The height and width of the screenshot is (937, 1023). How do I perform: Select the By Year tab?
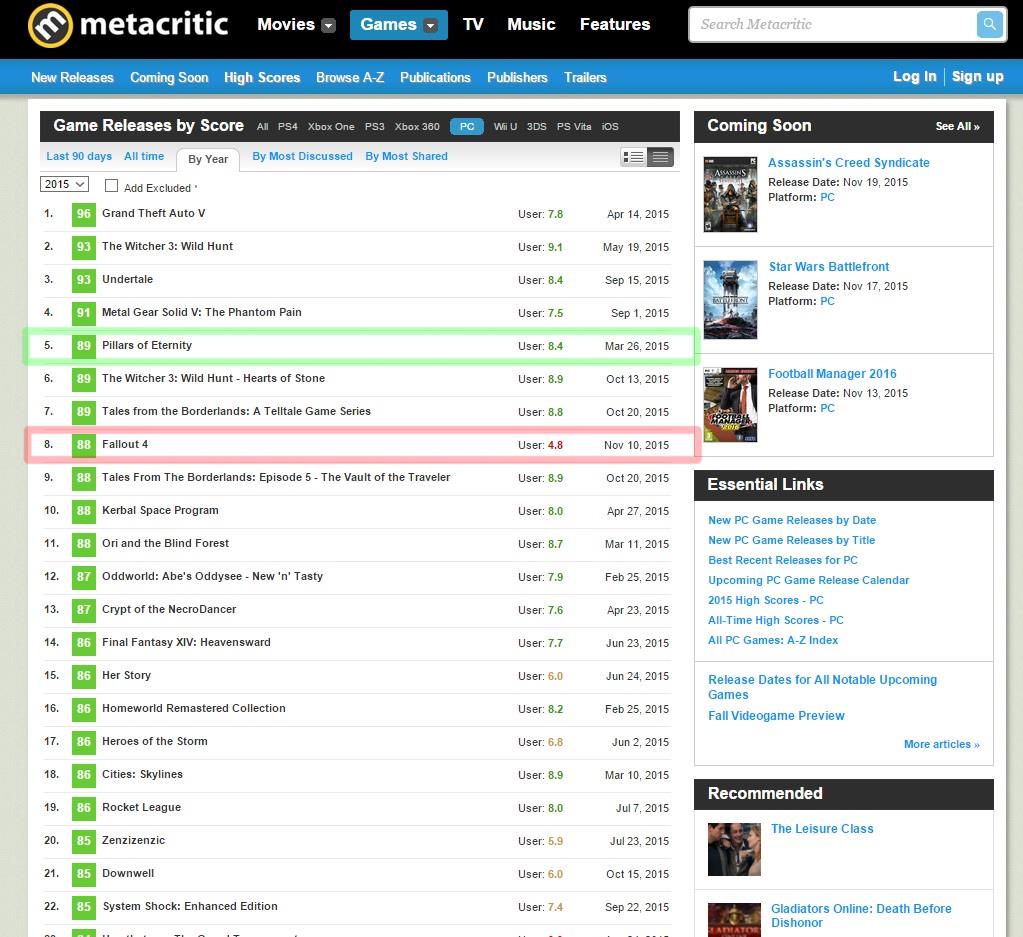[x=208, y=159]
